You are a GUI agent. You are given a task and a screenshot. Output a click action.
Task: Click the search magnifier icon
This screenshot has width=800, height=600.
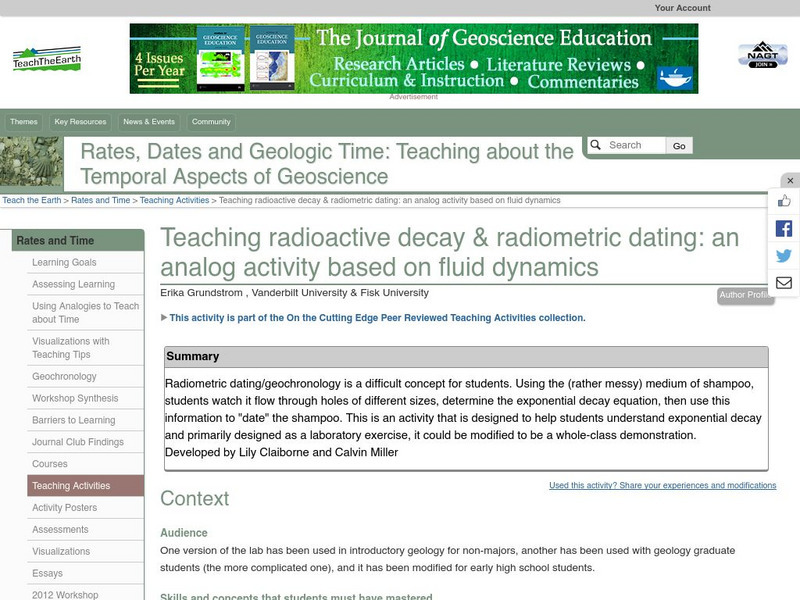click(595, 145)
